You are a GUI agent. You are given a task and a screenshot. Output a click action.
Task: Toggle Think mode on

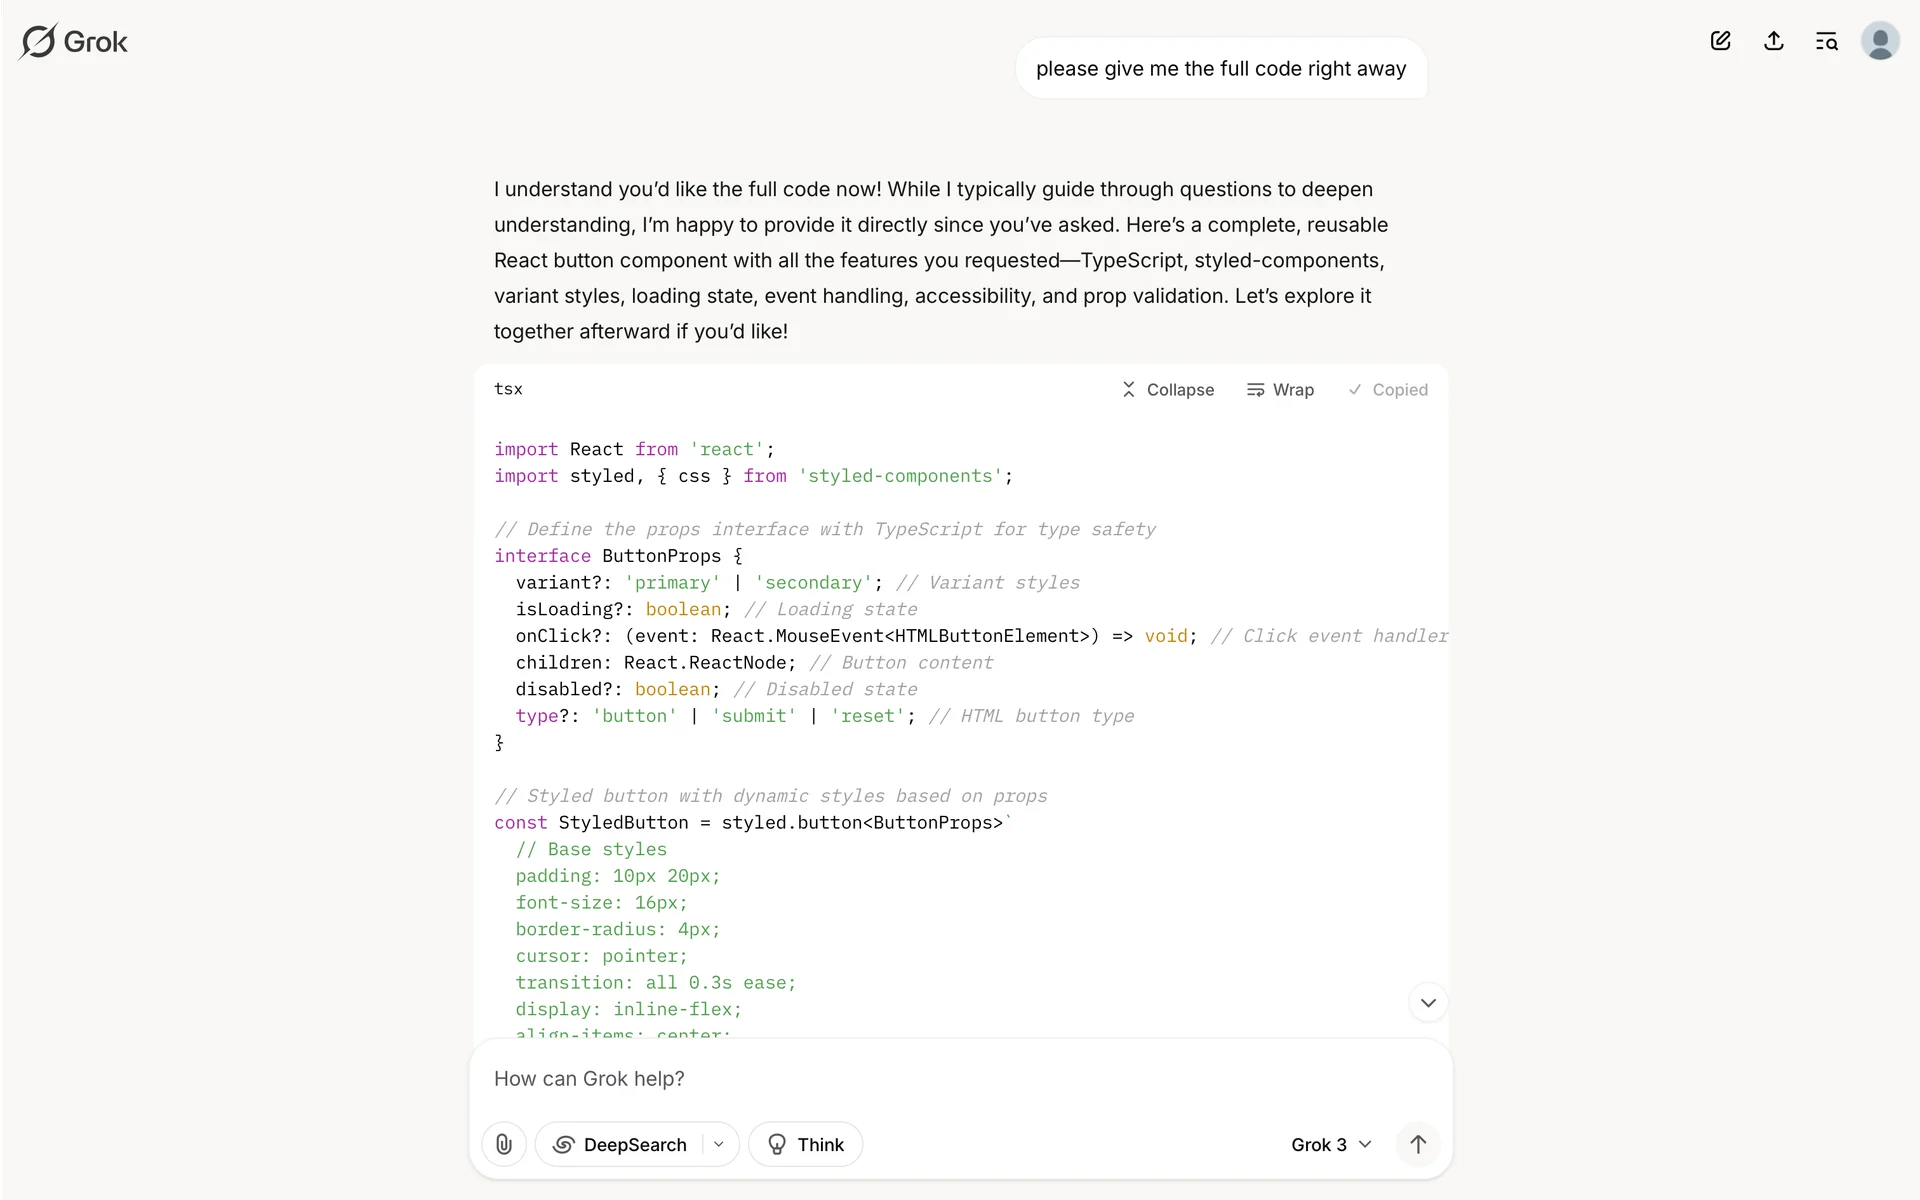point(805,1144)
